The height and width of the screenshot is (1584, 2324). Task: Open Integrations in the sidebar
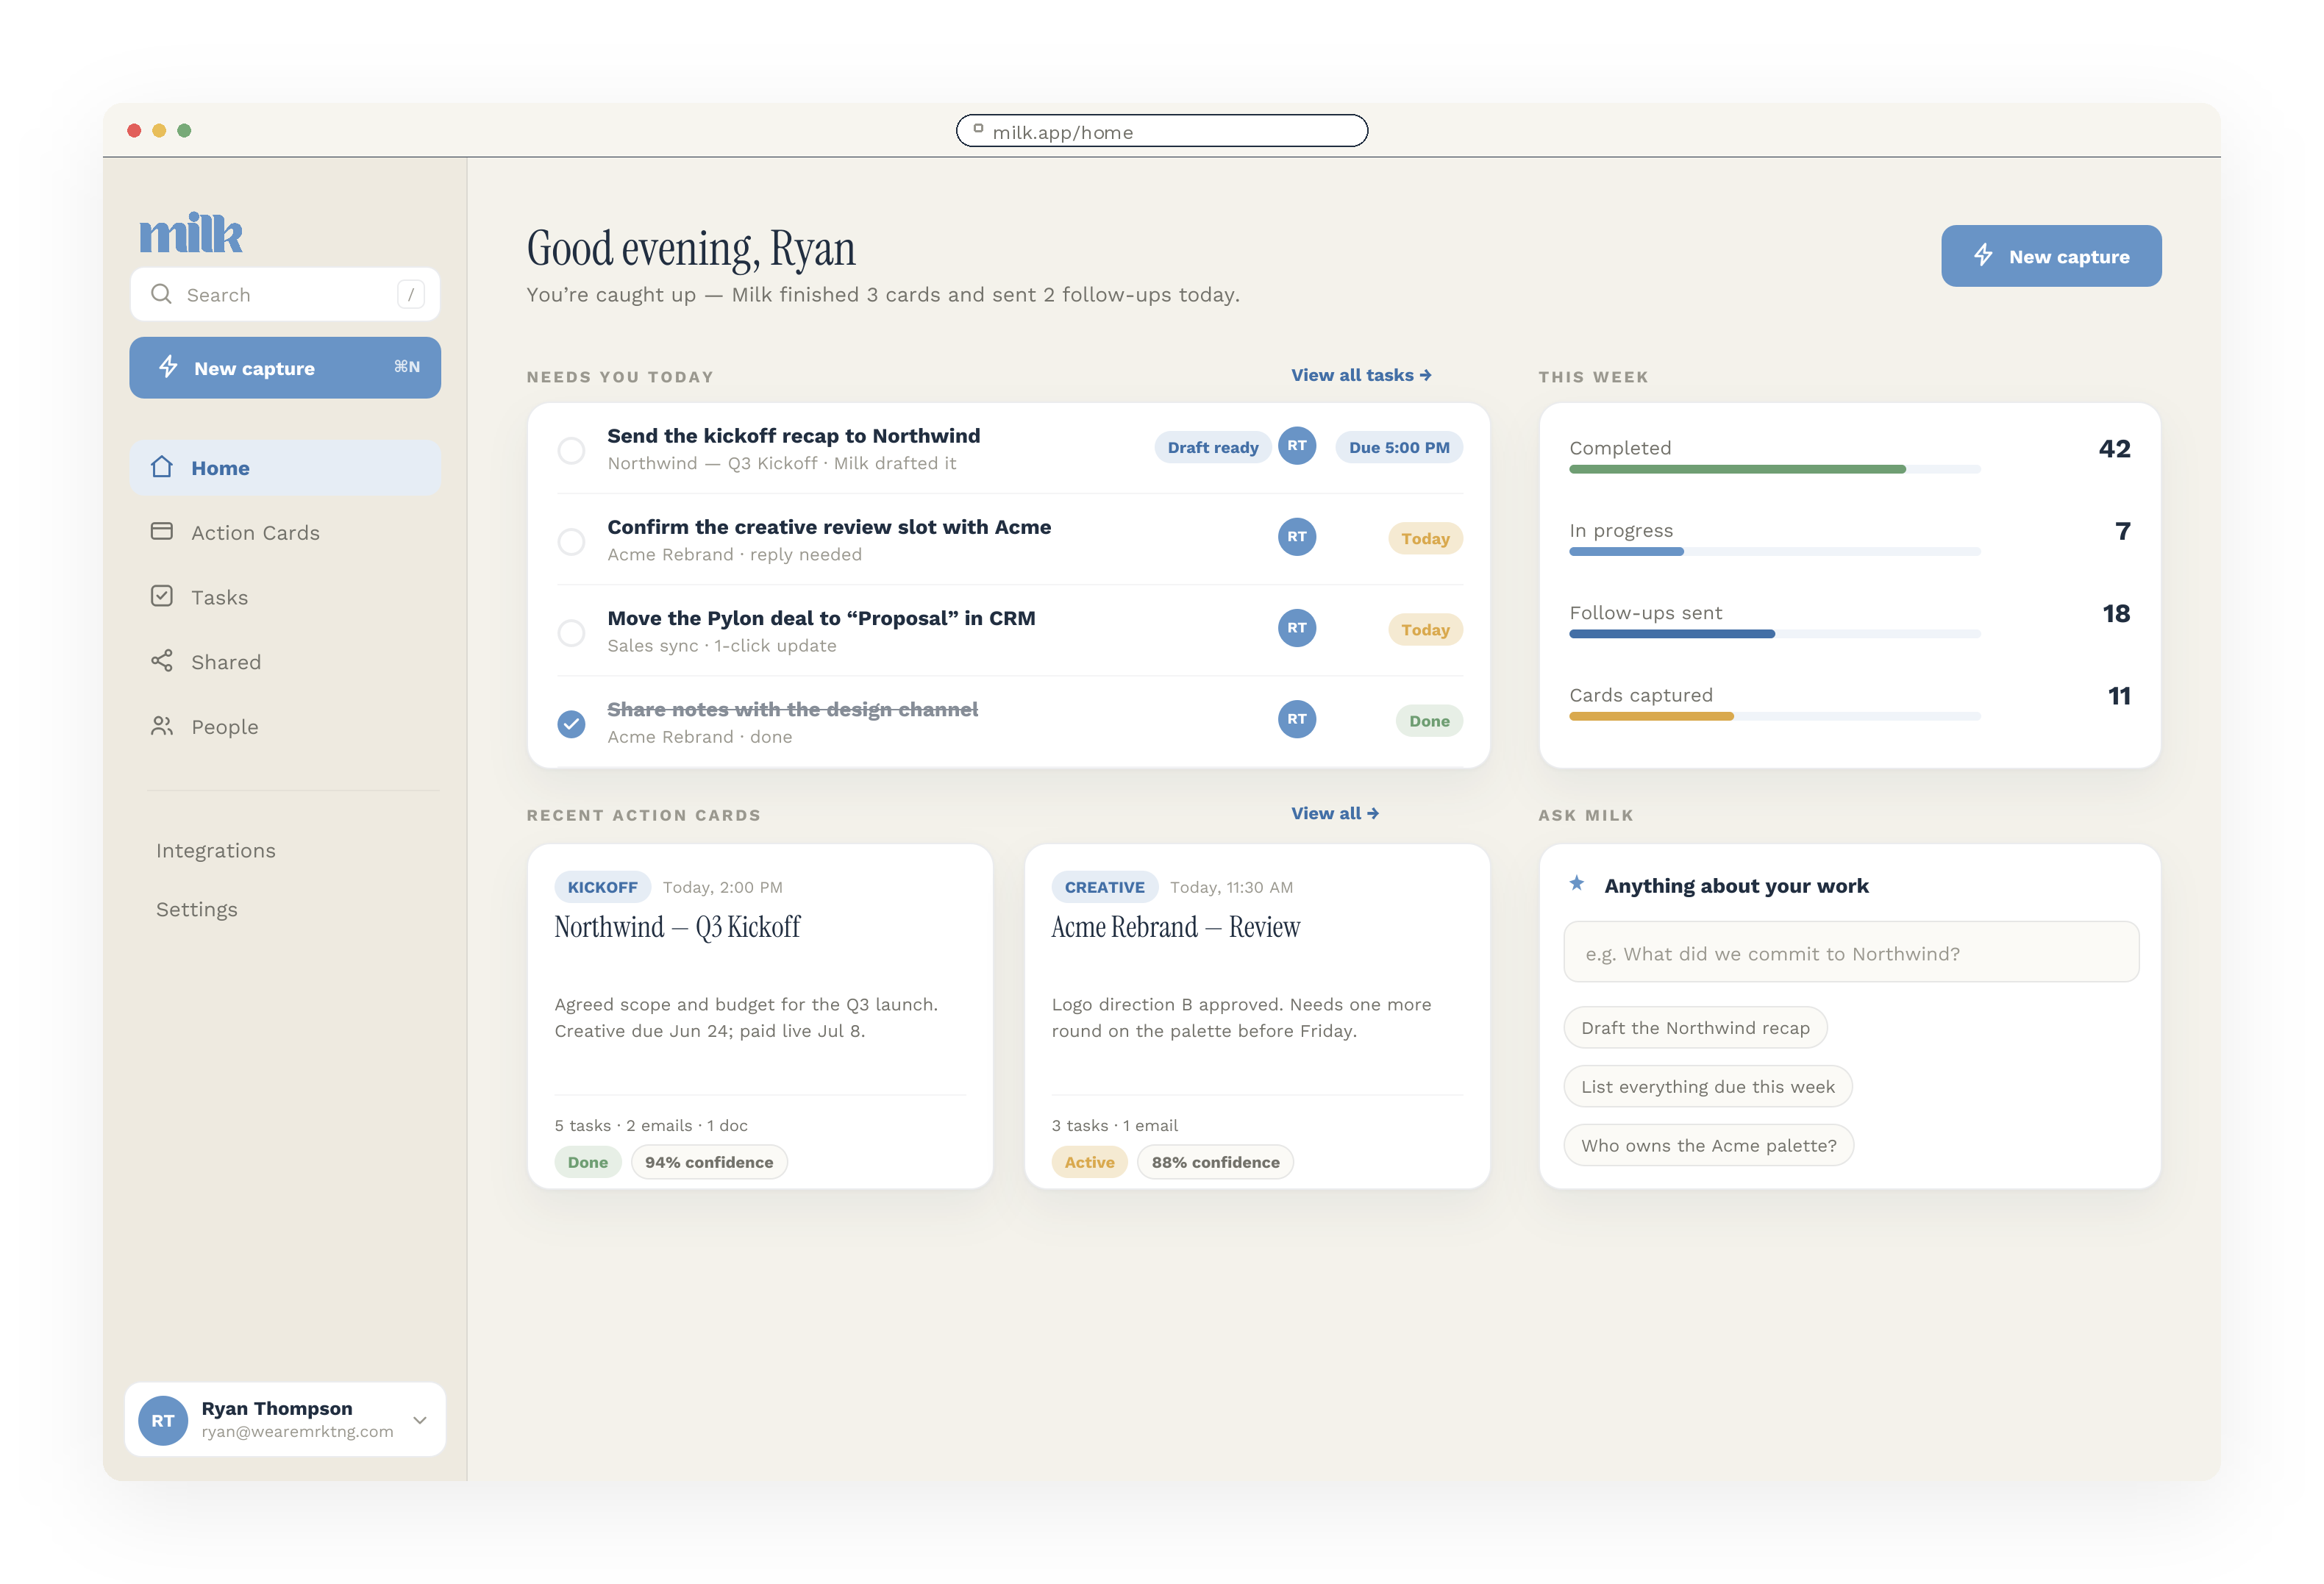(x=216, y=850)
